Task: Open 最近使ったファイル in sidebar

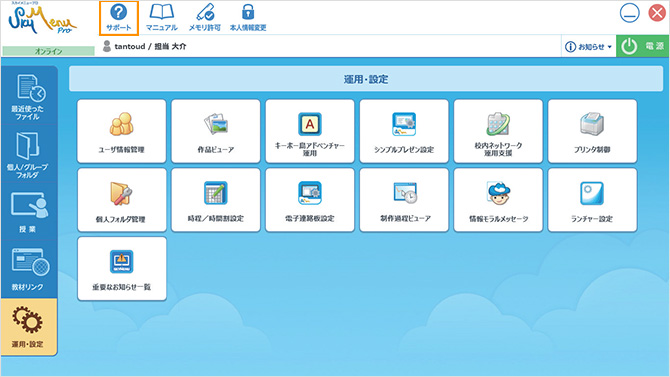Action: [x=28, y=97]
